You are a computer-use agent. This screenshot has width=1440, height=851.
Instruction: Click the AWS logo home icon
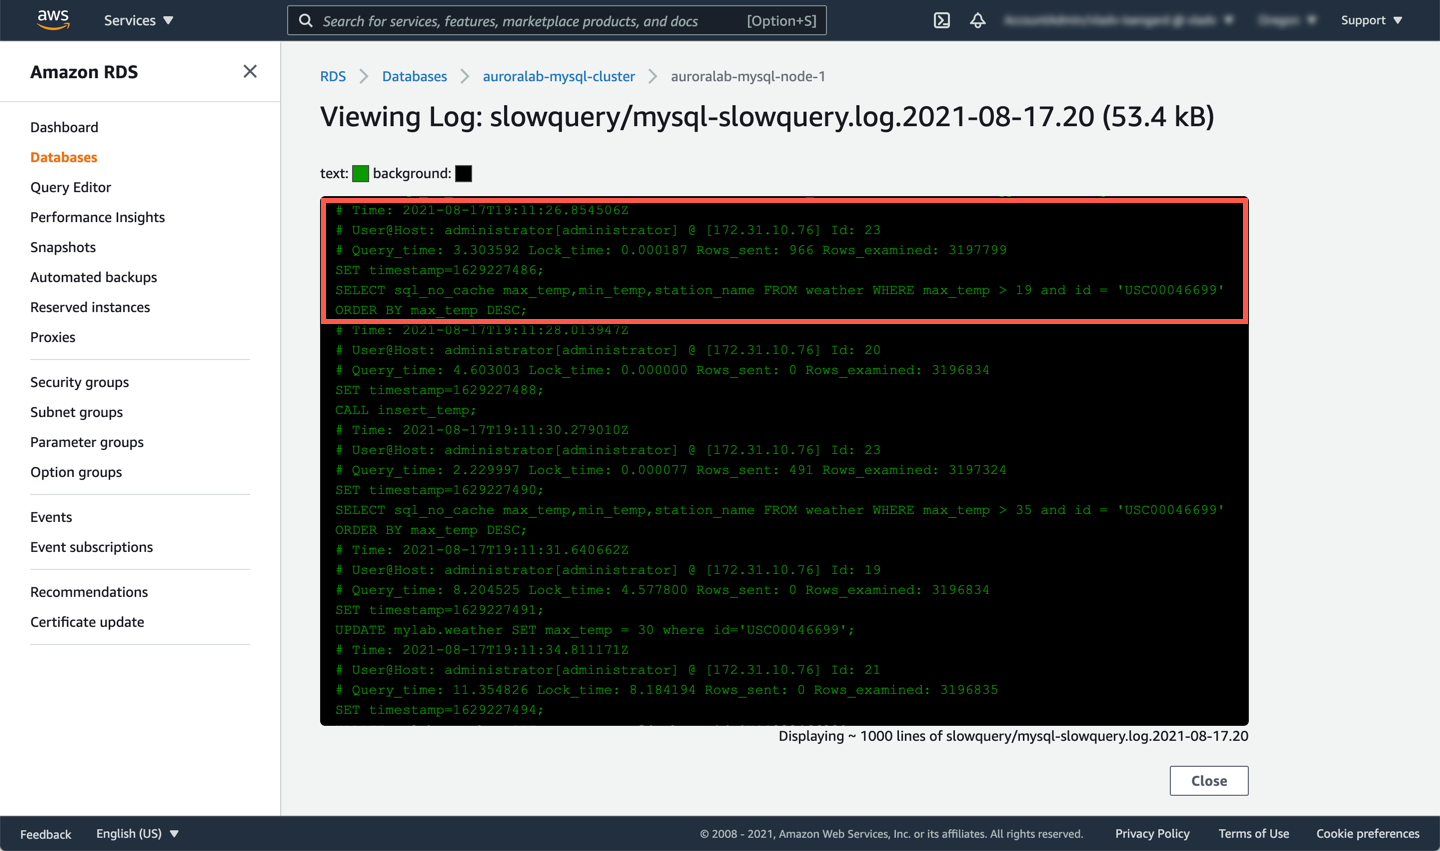[x=53, y=20]
